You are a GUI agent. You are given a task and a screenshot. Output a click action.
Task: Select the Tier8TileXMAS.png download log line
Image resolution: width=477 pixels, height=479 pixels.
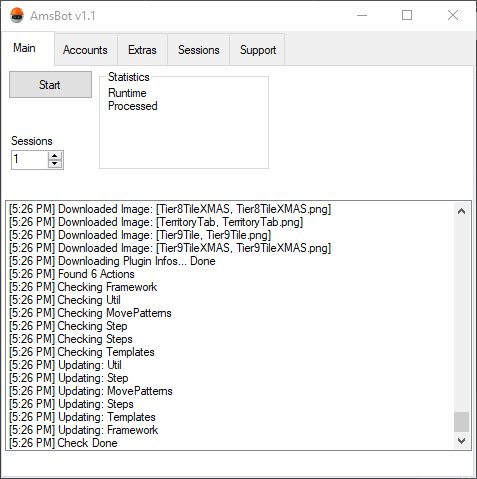[x=170, y=209]
